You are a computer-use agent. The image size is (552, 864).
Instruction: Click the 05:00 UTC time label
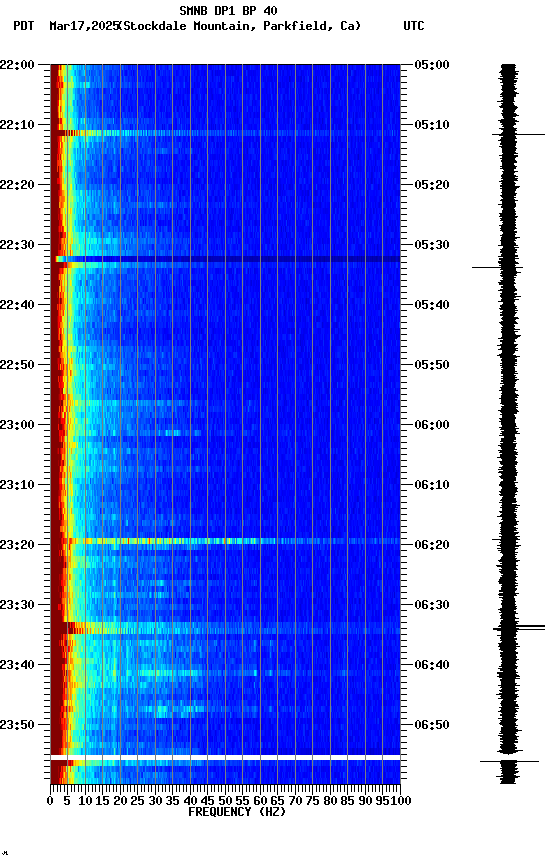(x=431, y=64)
